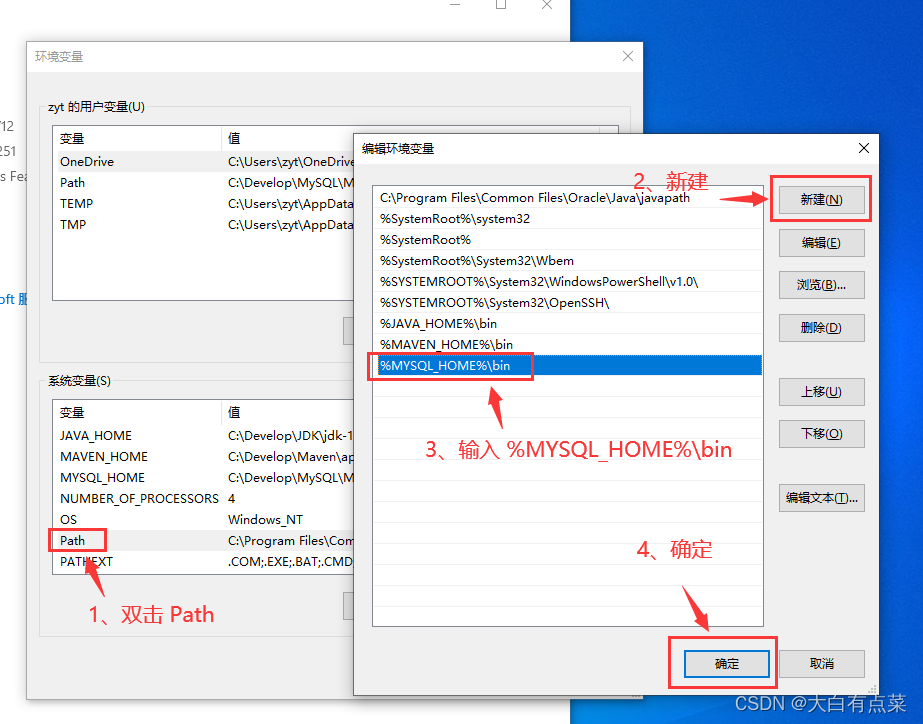Viewport: 923px width, 724px height.
Task: Click the 编辑(E) button
Action: pyautogui.click(x=821, y=243)
